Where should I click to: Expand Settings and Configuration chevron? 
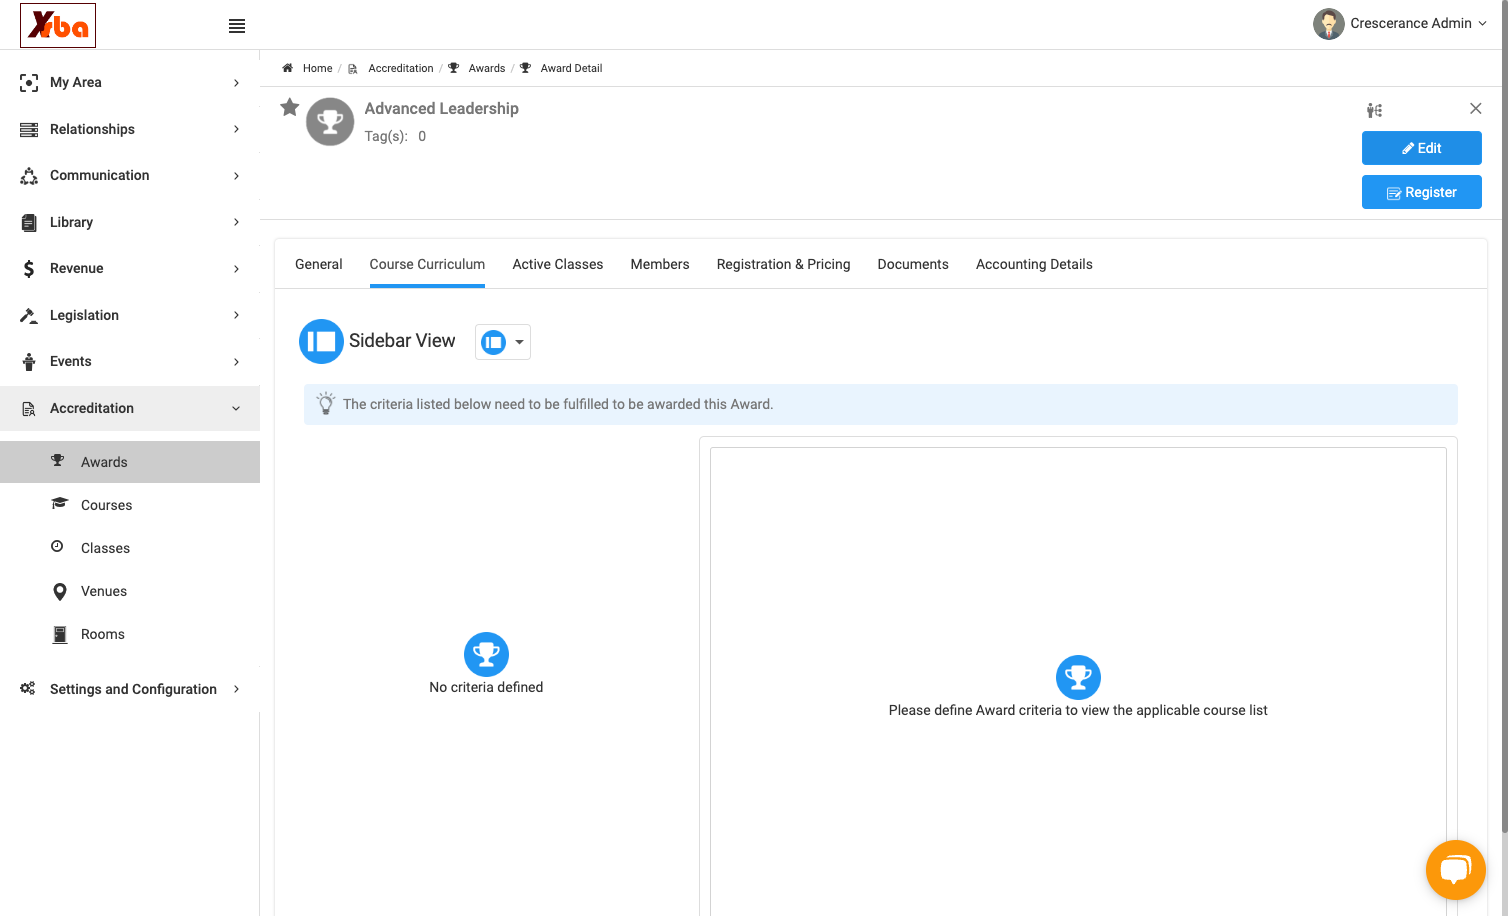coord(236,689)
